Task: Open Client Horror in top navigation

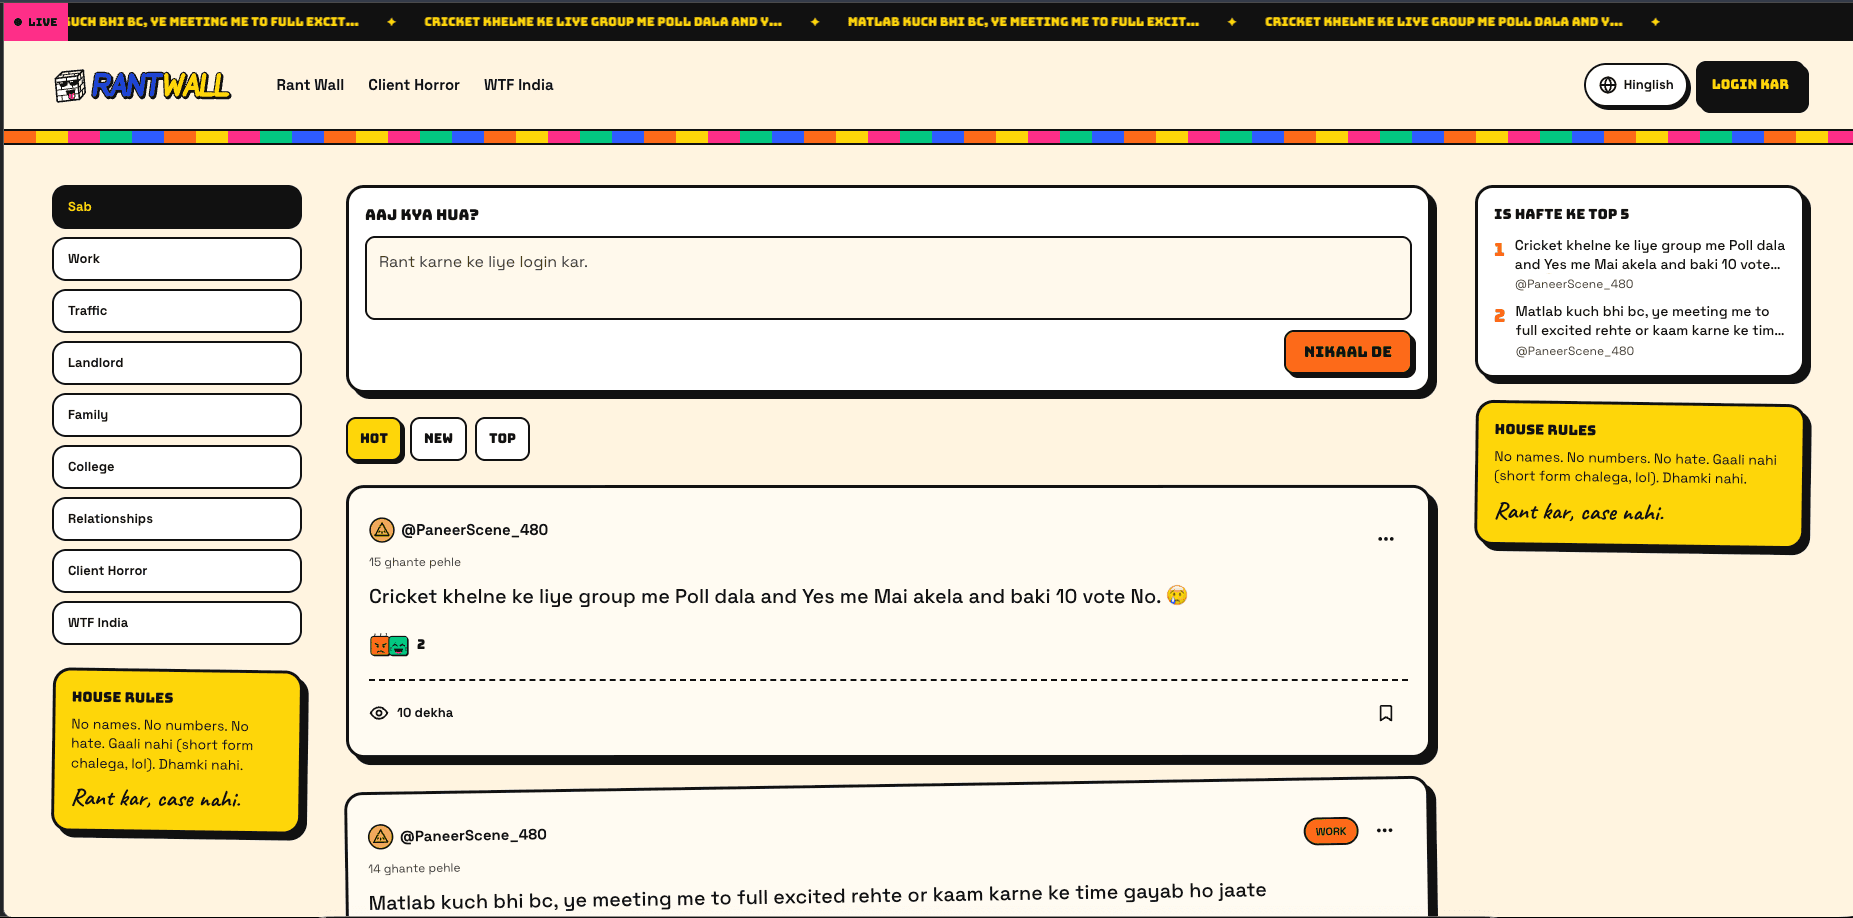Action: click(414, 85)
